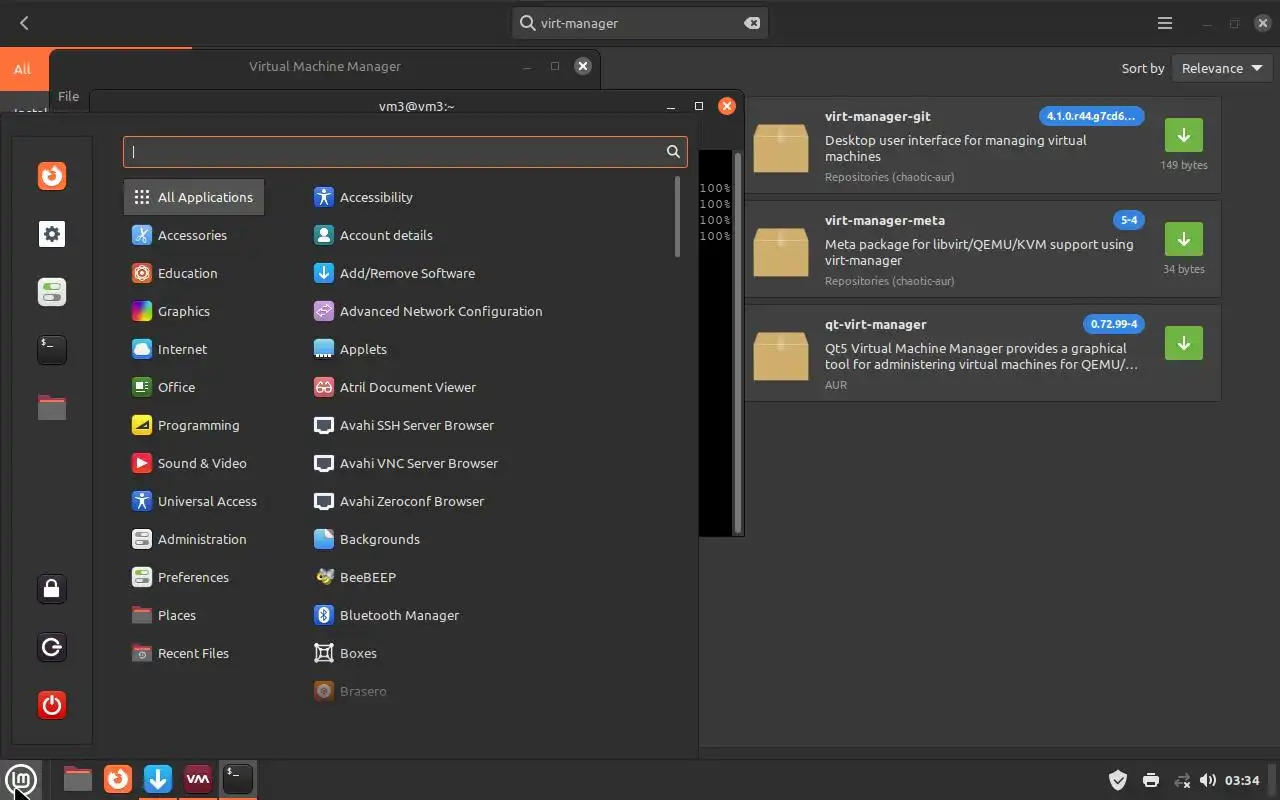Click the terminal window scrollbar
This screenshot has height=800, width=1280.
point(739,341)
